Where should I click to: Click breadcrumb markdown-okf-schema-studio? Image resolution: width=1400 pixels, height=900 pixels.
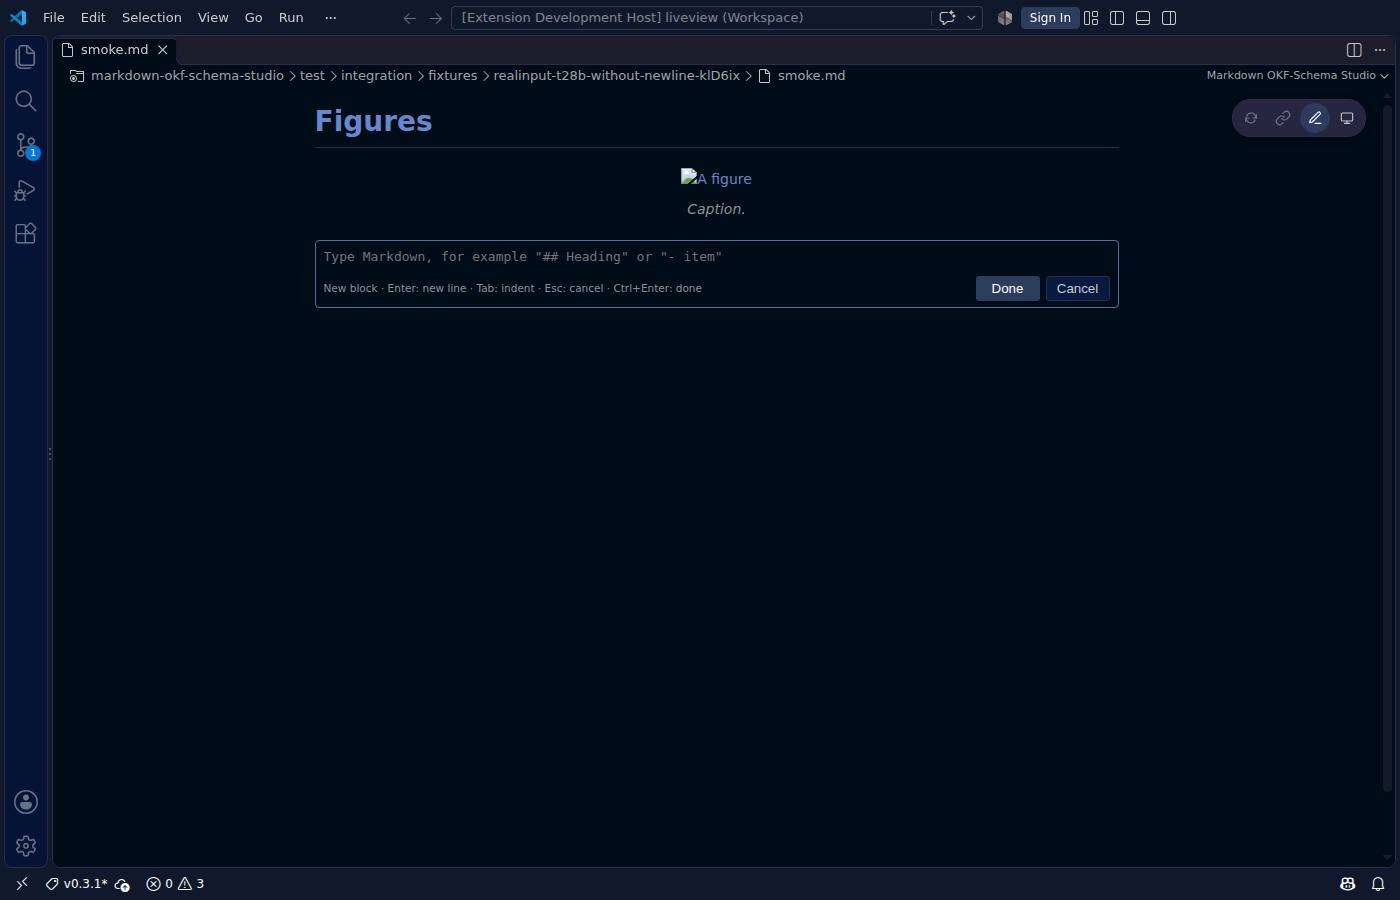pos(187,76)
